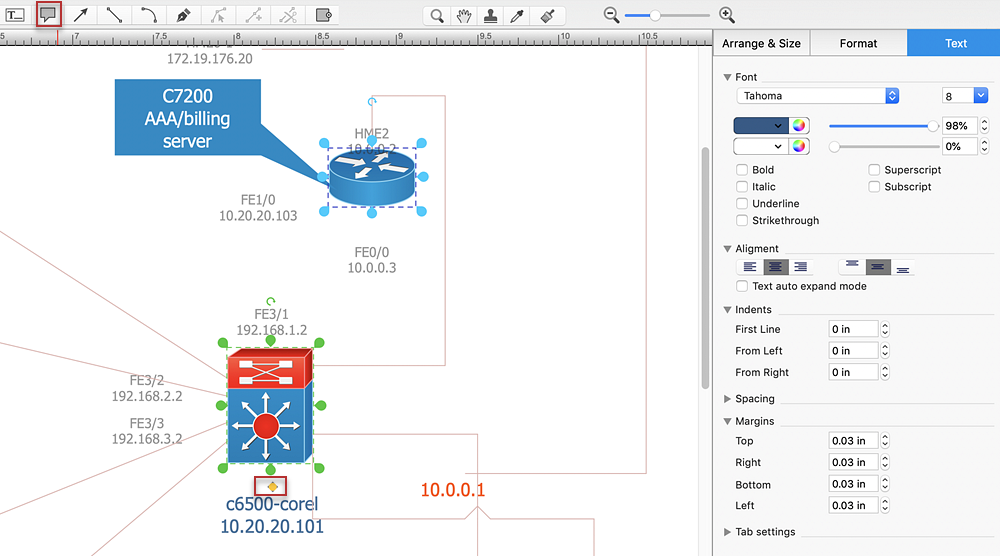Enable Bold checkbox
Viewport: 1000px width, 556px height.
coord(742,170)
